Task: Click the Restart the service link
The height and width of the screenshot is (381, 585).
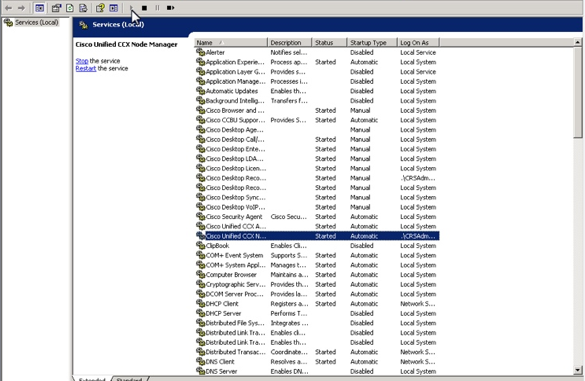Action: pos(86,68)
